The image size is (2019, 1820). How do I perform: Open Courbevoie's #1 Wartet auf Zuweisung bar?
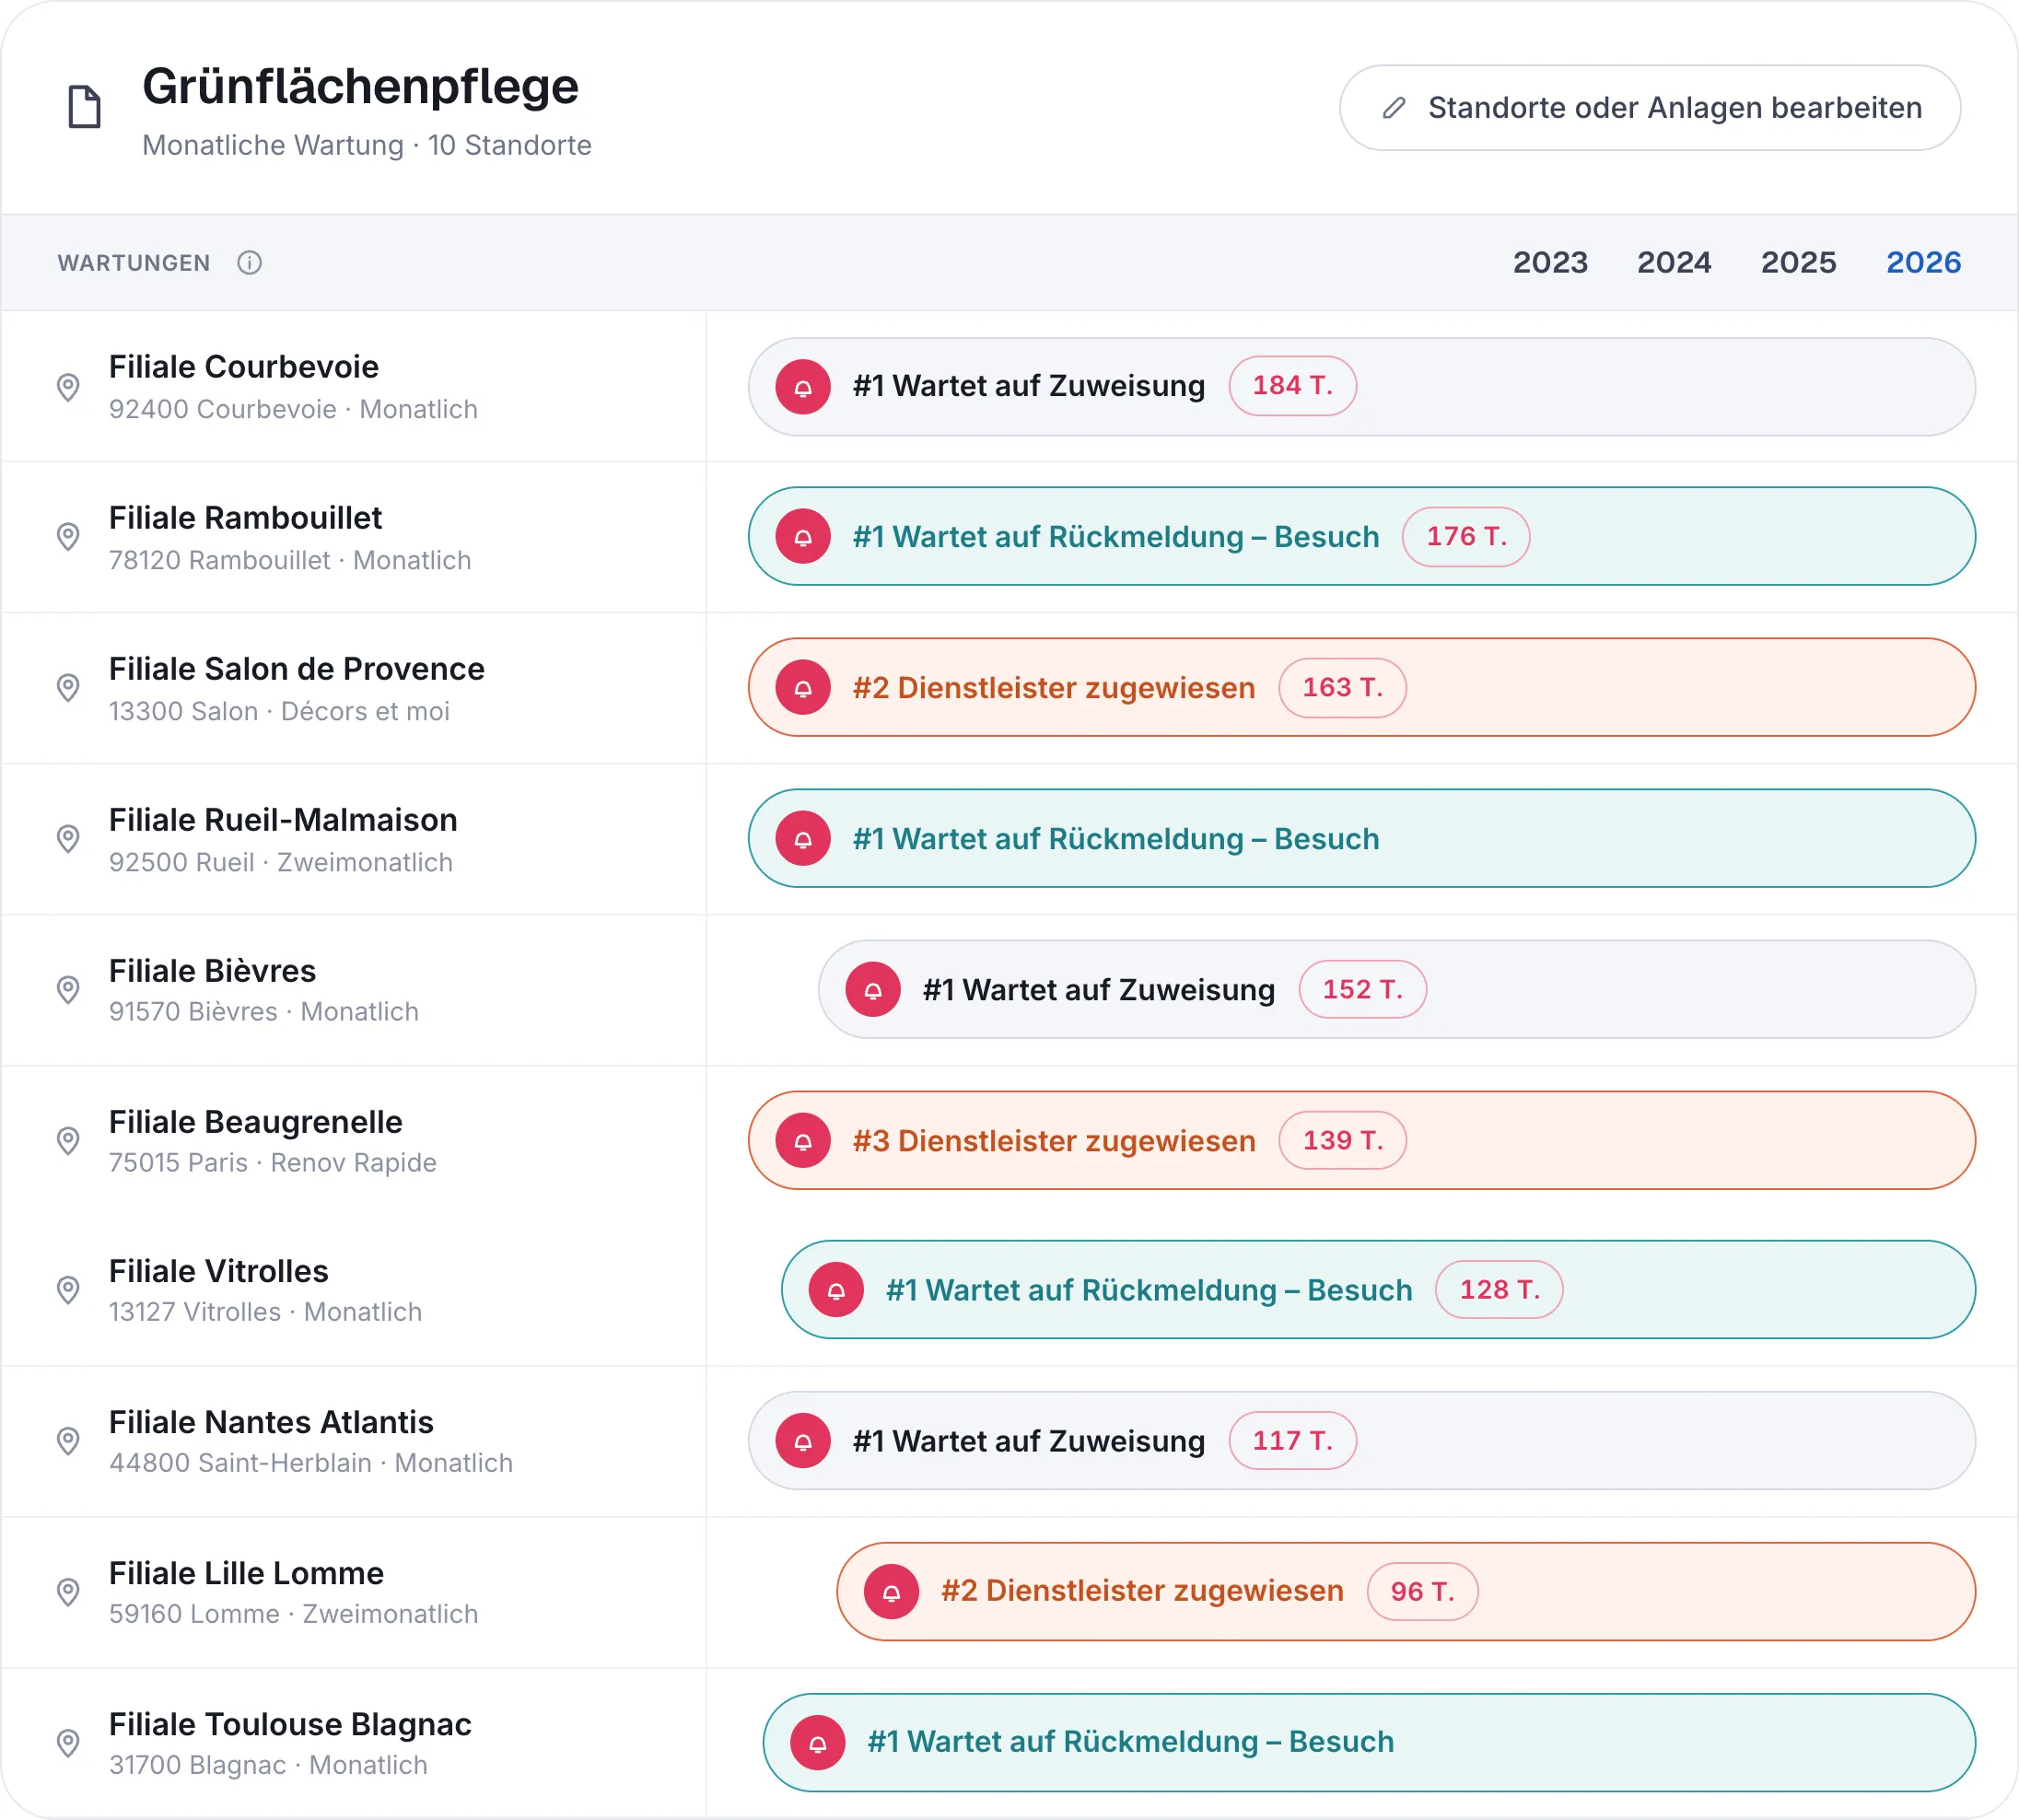click(1361, 387)
